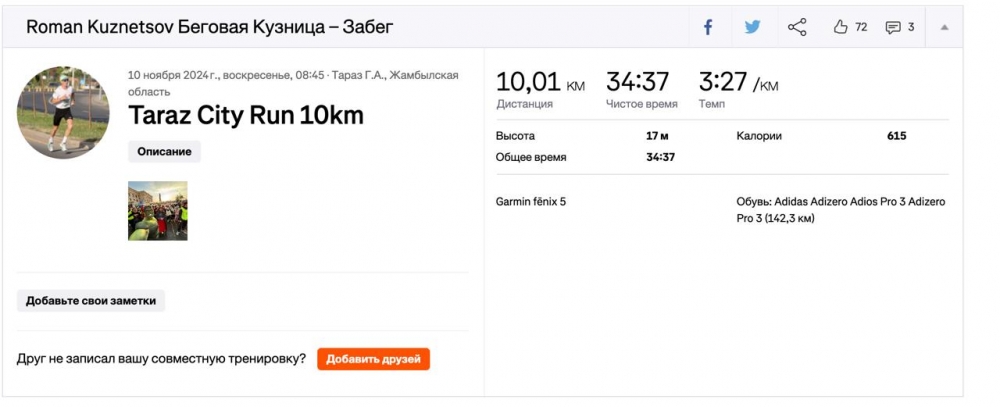Open the Adidas Adizero shoes entry

pyautogui.click(x=840, y=209)
